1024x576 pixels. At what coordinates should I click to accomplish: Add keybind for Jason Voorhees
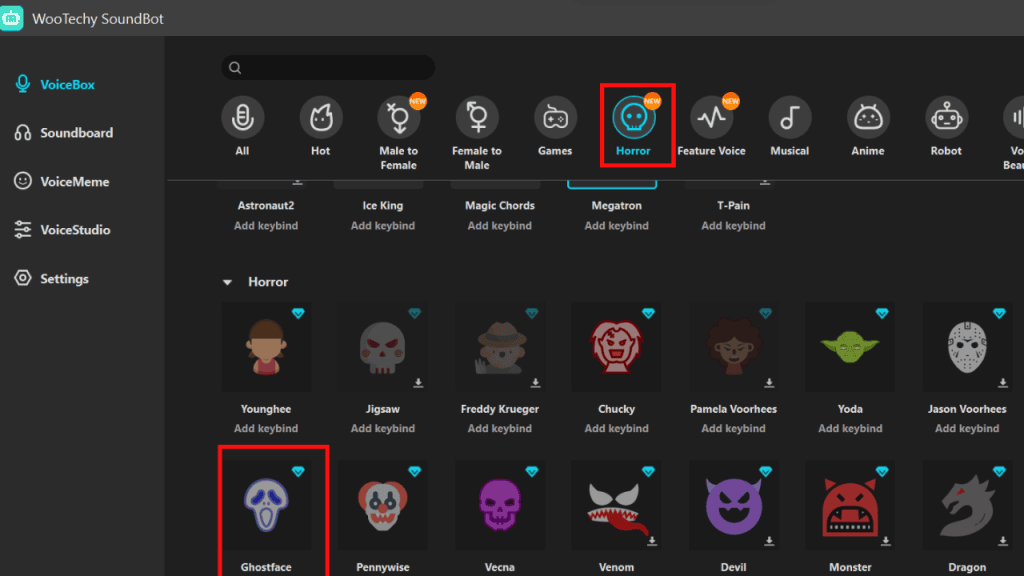coord(966,427)
